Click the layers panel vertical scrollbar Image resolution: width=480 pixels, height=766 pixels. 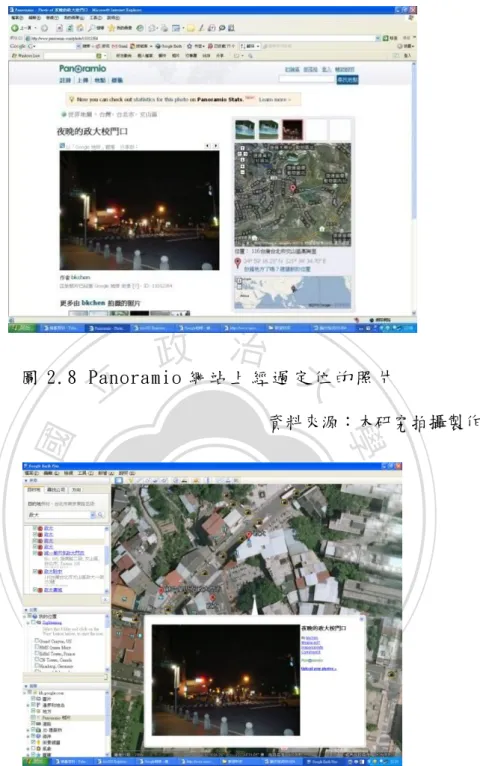(107, 722)
